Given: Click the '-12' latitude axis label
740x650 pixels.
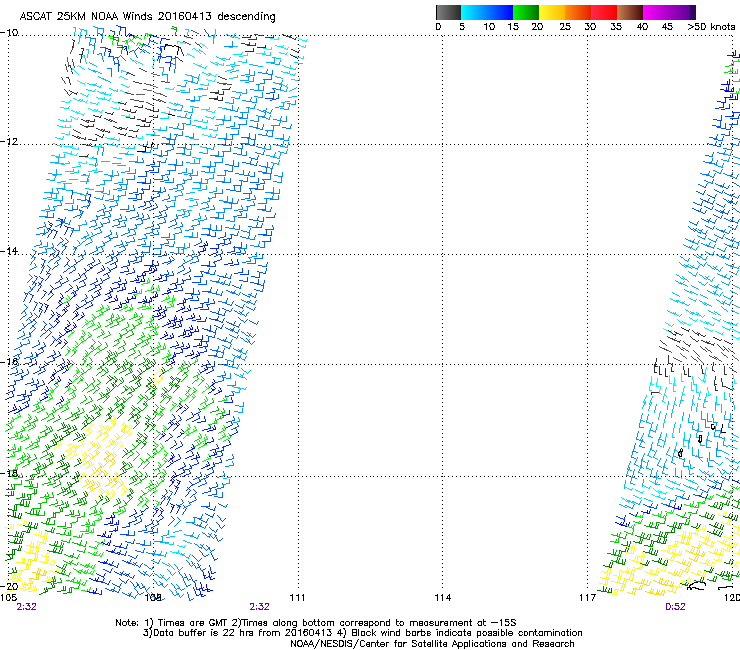Looking at the screenshot, I should 9,142.
